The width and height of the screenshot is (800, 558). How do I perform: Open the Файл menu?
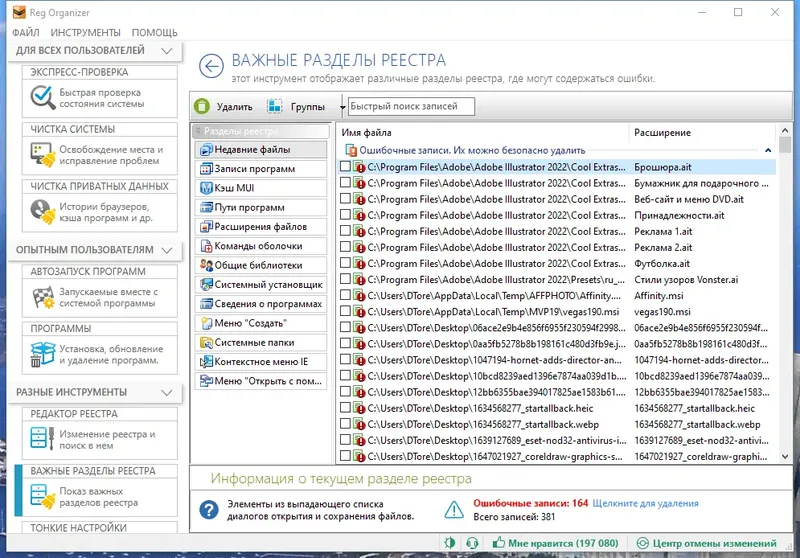[x=26, y=33]
